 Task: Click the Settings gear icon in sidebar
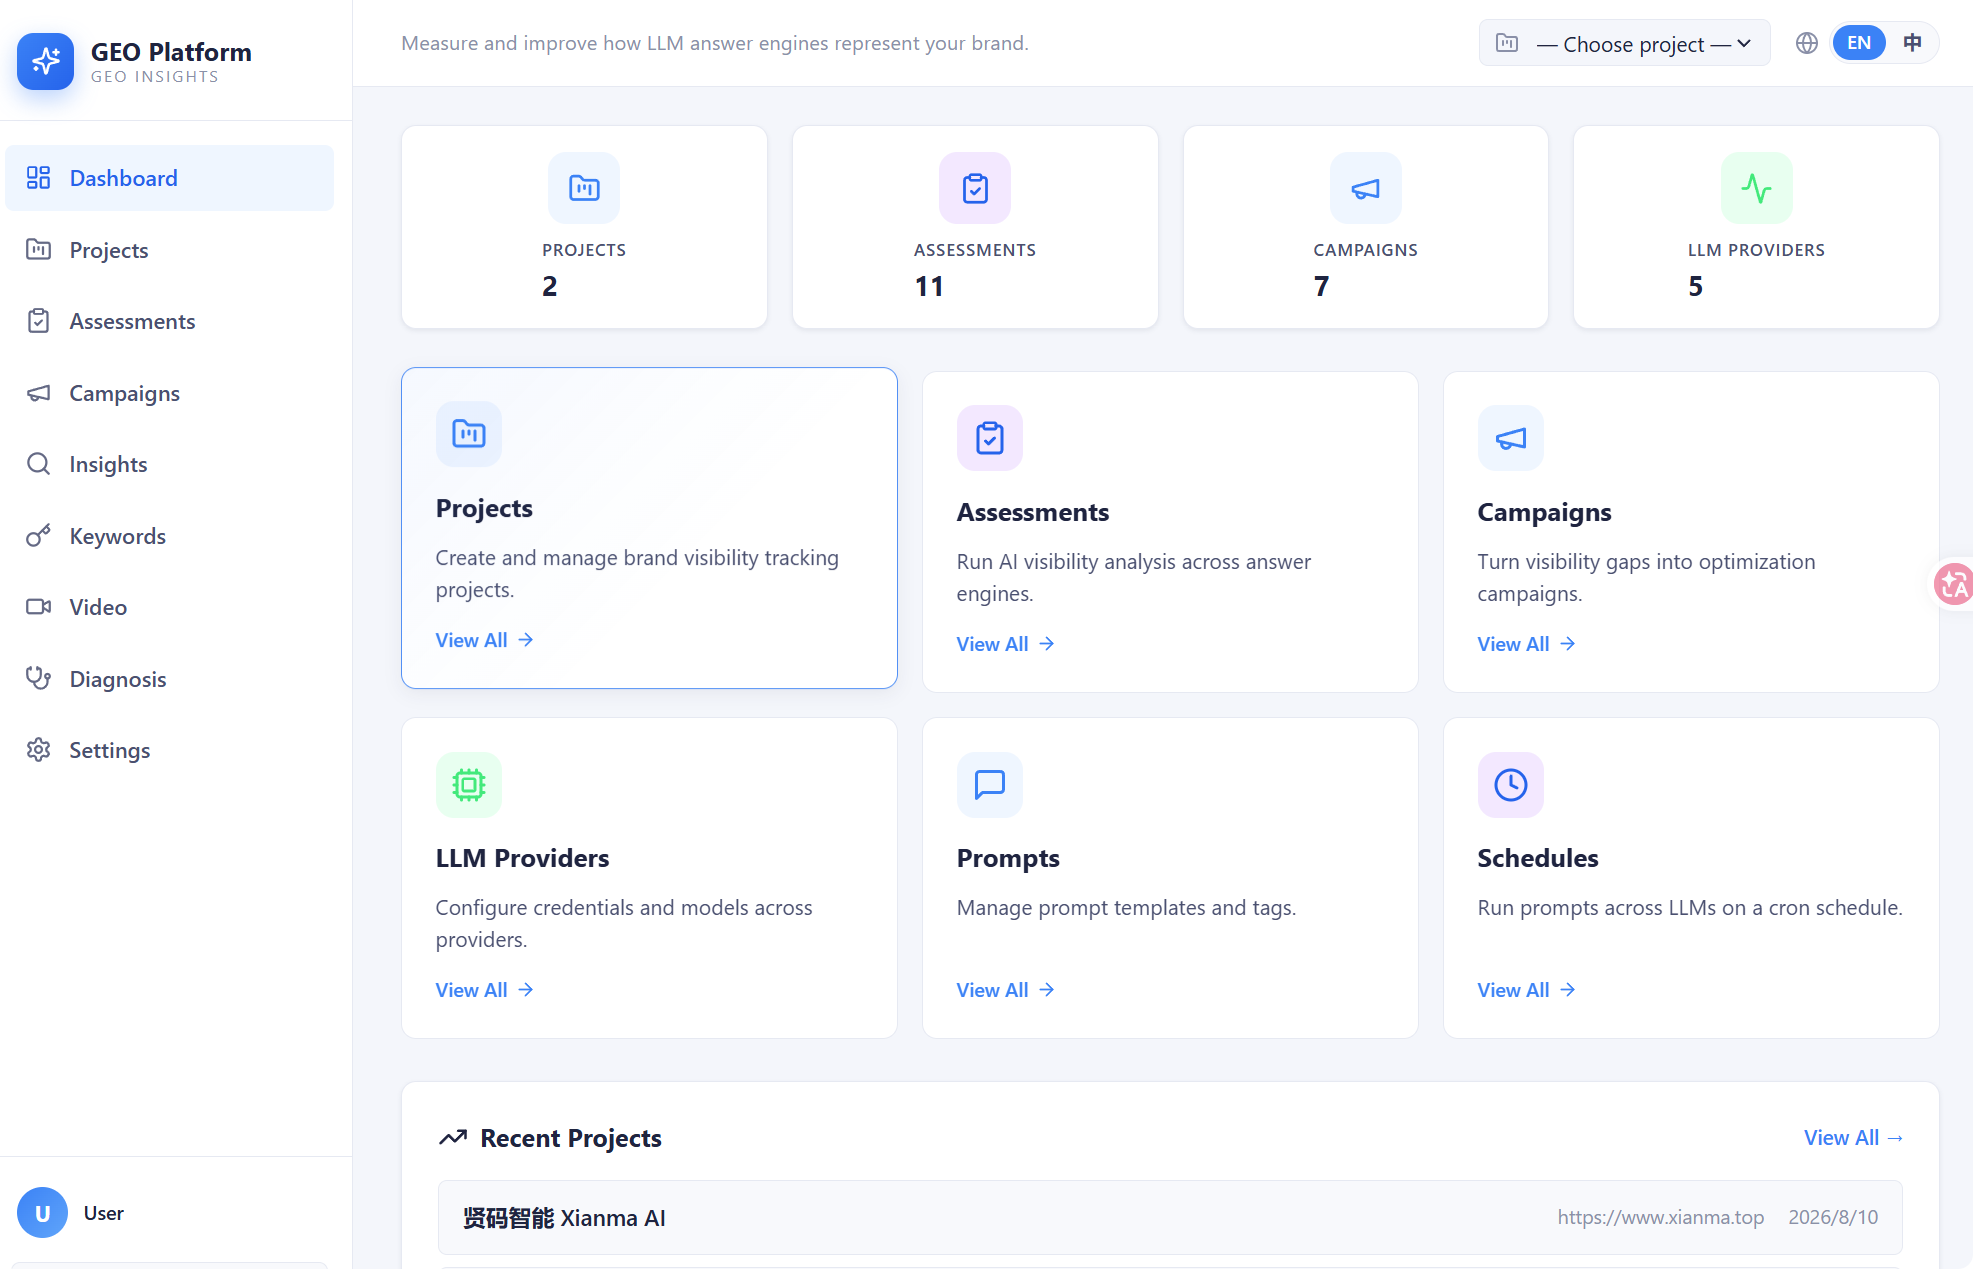38,750
